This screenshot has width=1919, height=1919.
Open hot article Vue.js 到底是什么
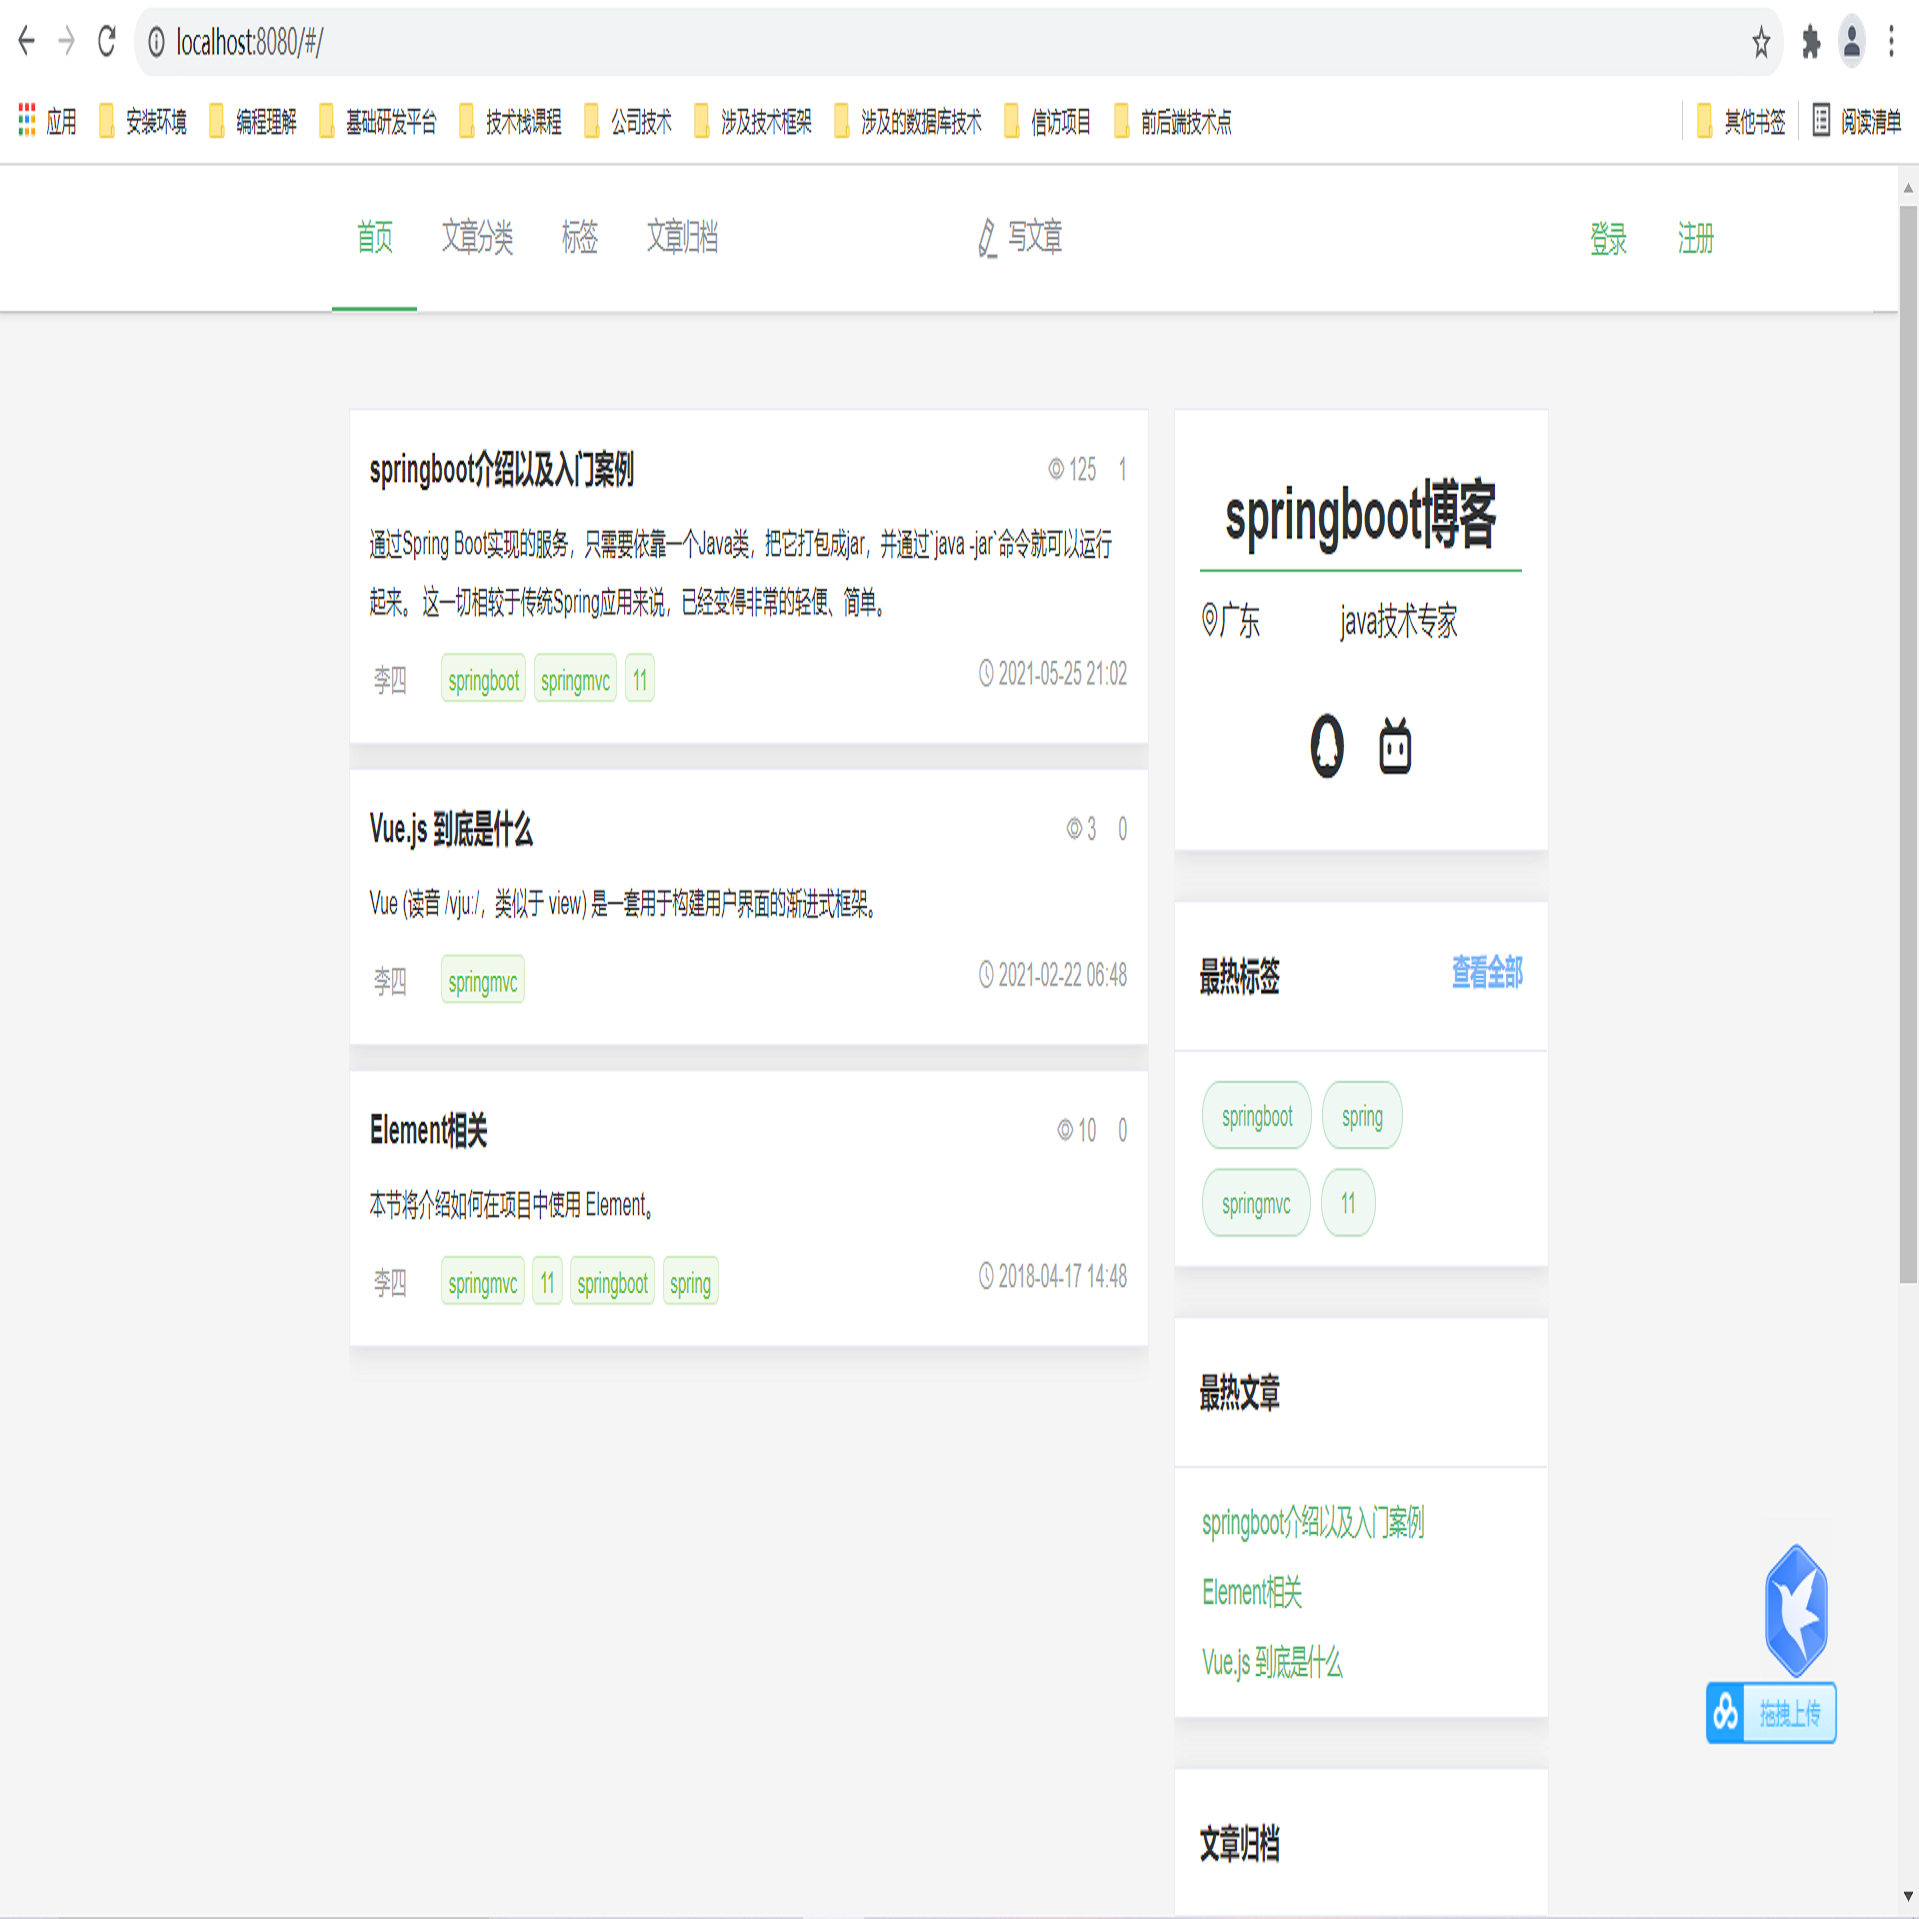1272,1662
